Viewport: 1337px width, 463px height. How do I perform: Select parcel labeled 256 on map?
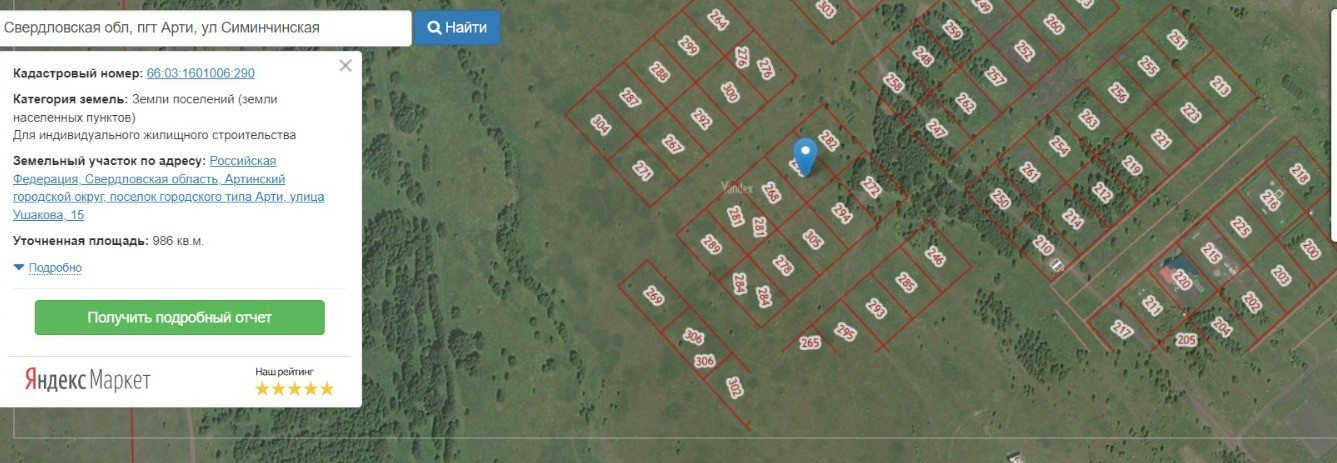point(1118,93)
